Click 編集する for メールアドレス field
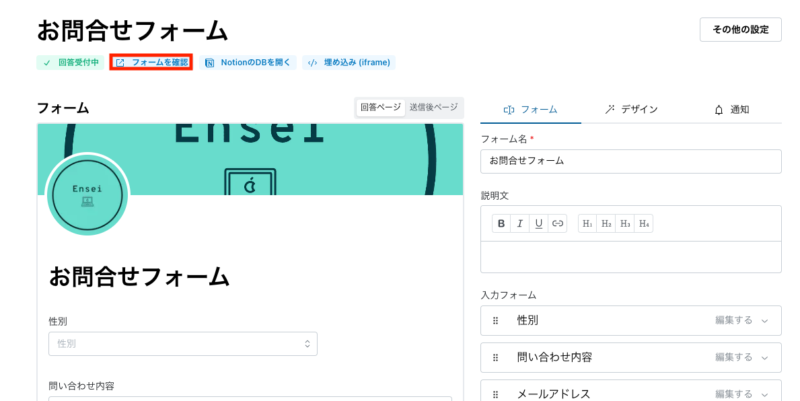The width and height of the screenshot is (800, 401). [x=734, y=394]
